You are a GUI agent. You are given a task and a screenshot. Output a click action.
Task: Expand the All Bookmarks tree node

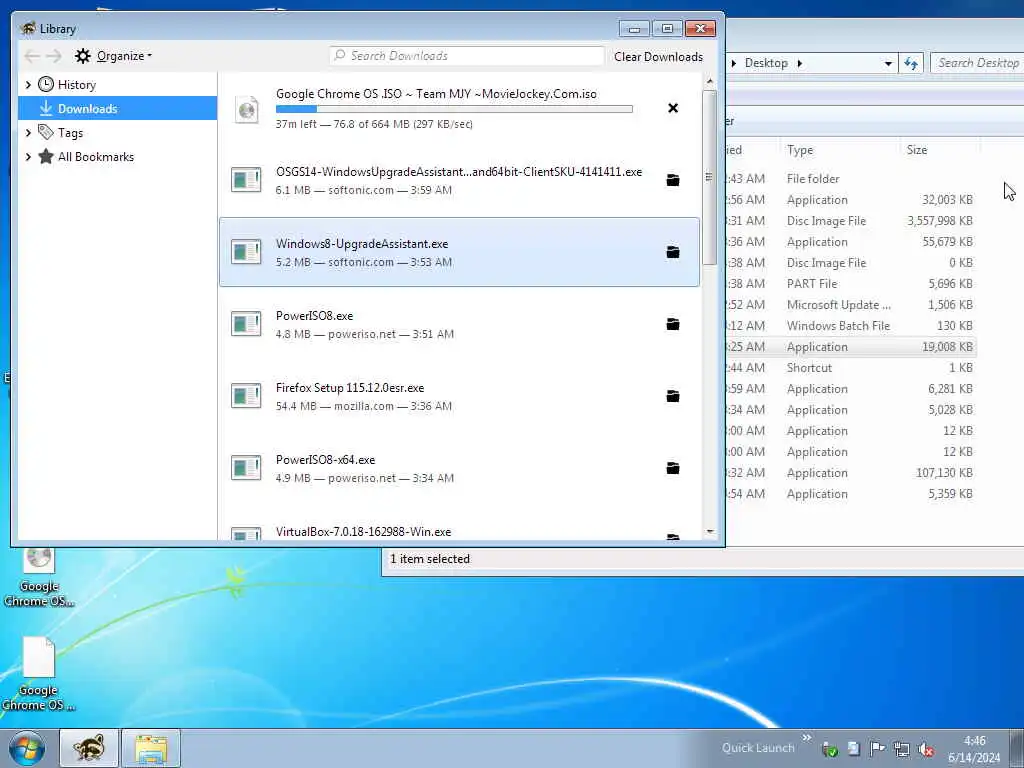point(28,157)
